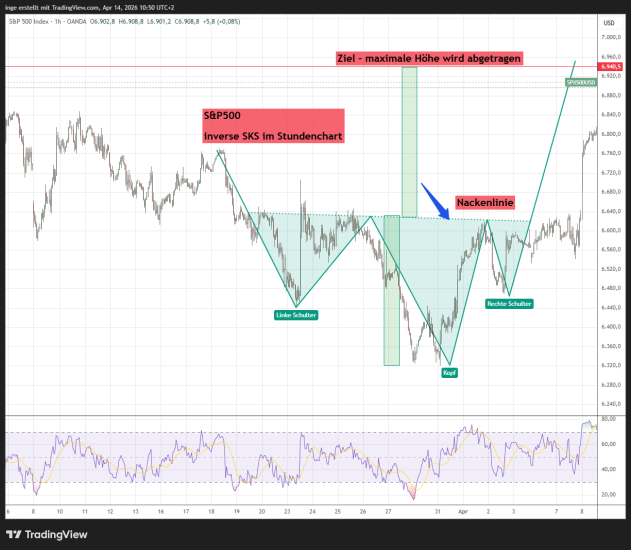This screenshot has width=631, height=550.
Task: Select the Linke Schulter label
Action: click(x=296, y=315)
